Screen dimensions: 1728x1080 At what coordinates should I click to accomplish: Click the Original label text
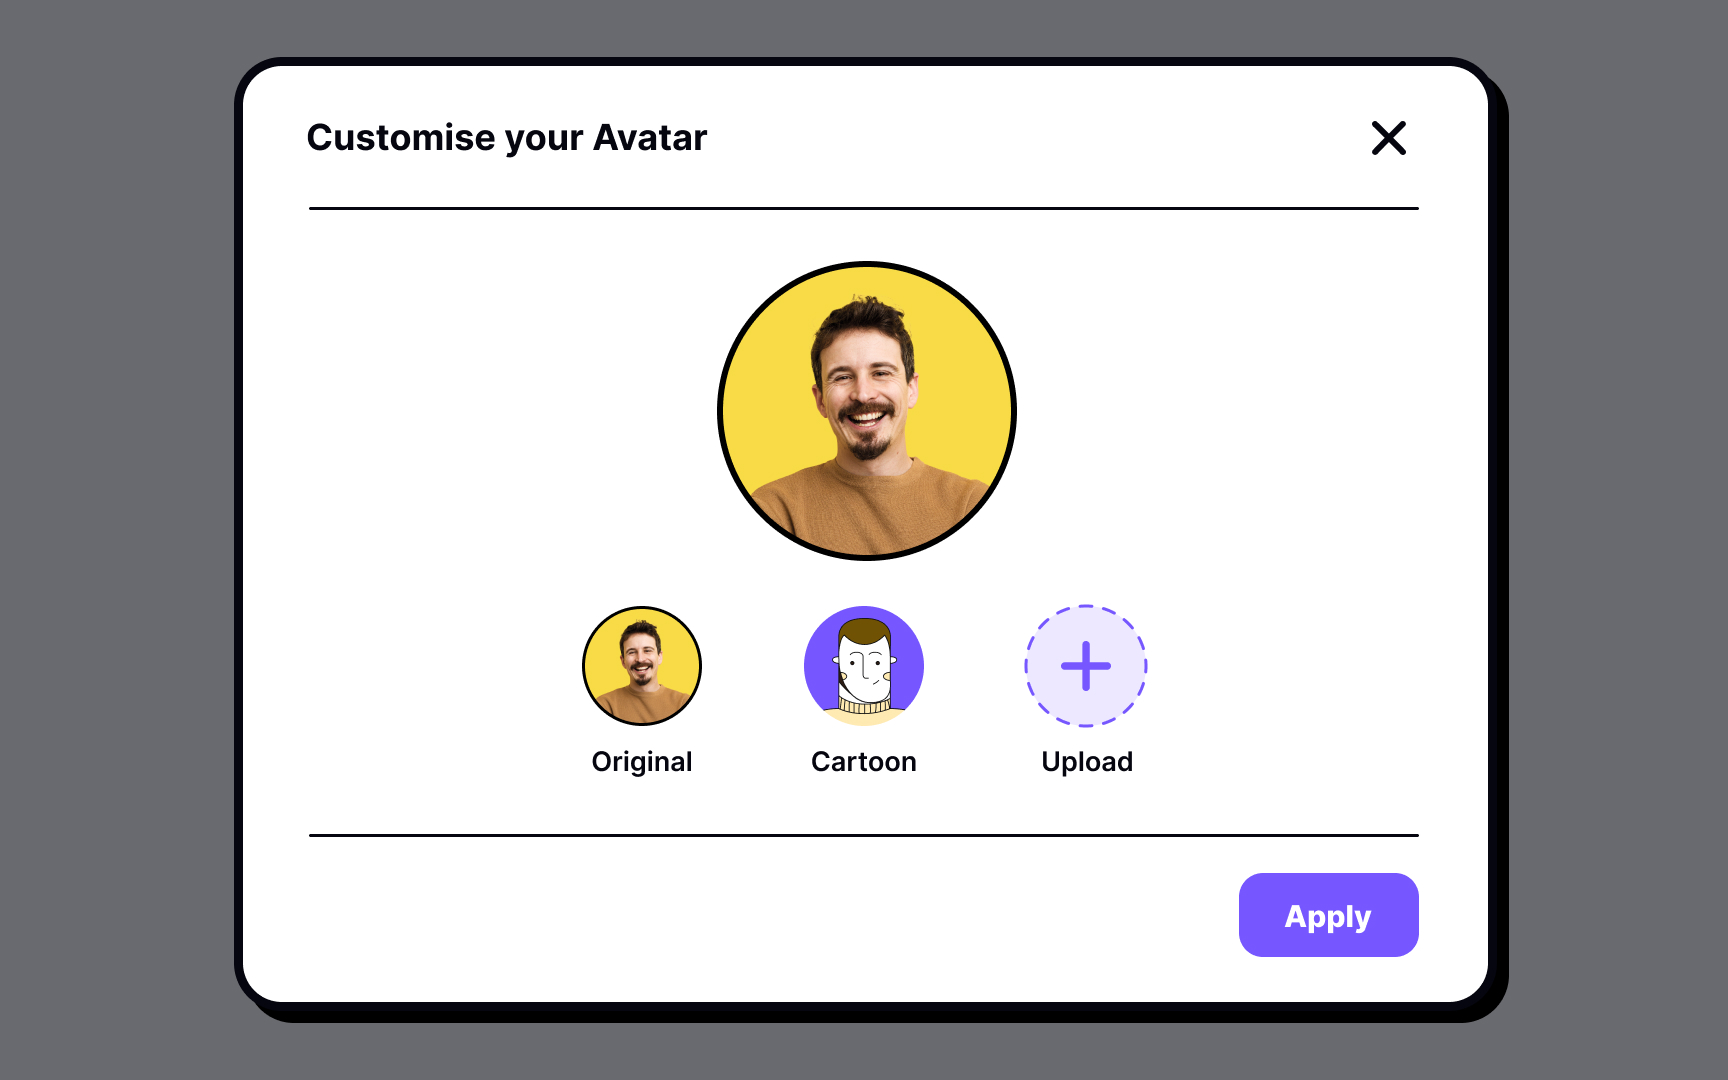pyautogui.click(x=641, y=761)
